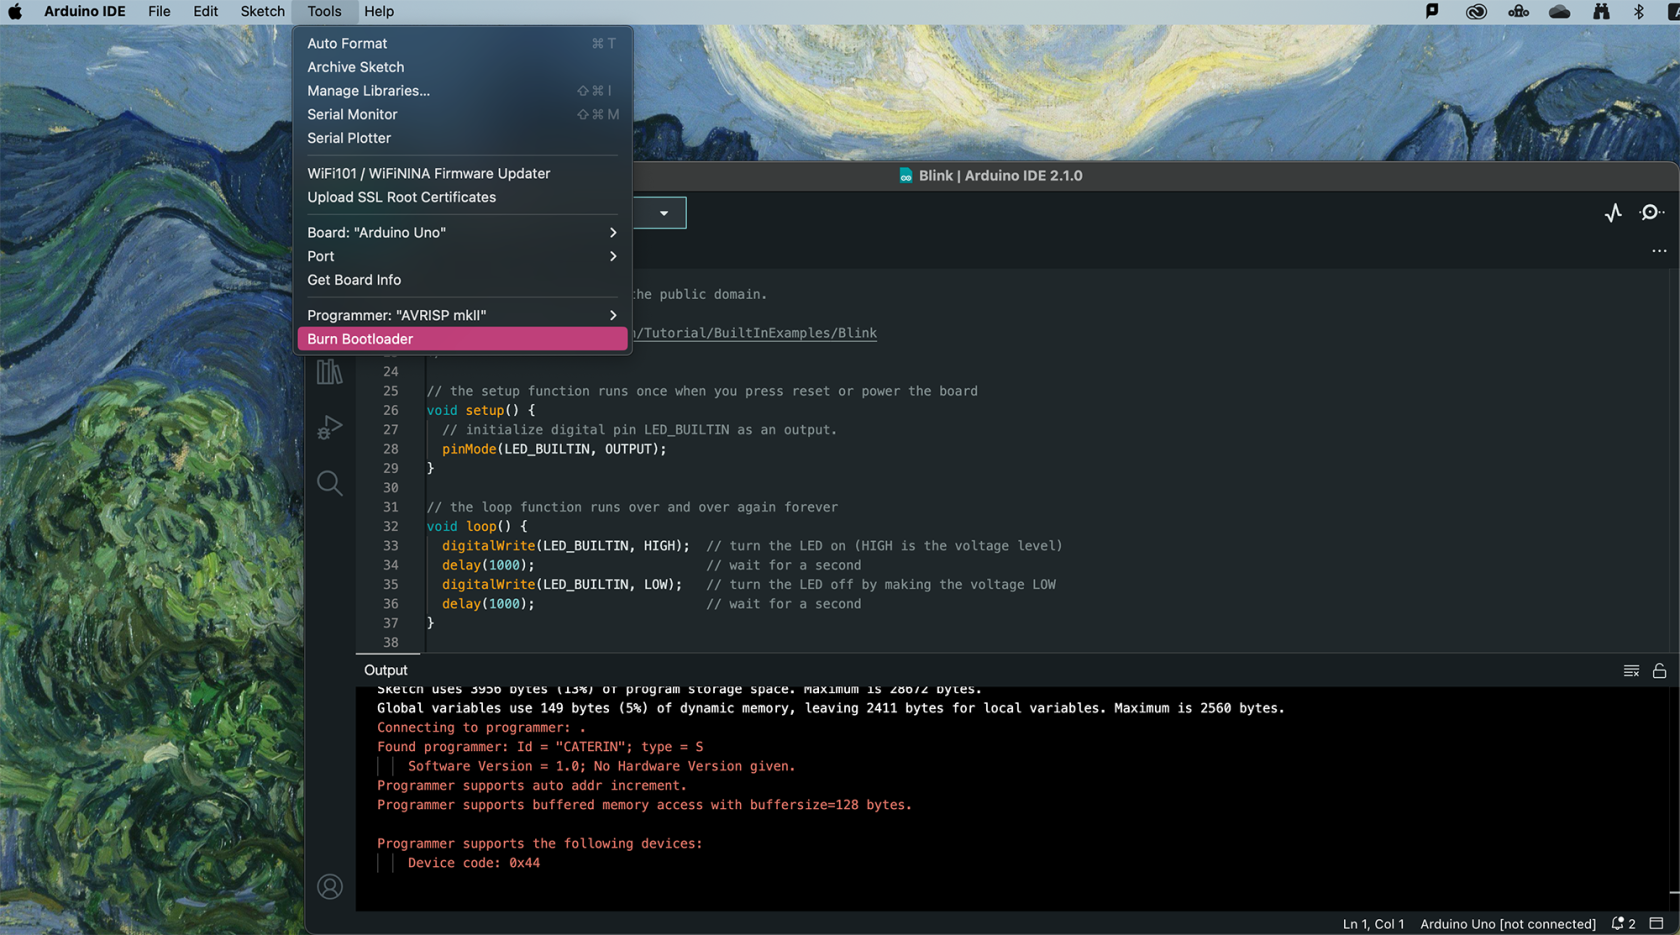Click 'Found programmer: Id = "CATERIN"' output line

[x=540, y=747]
